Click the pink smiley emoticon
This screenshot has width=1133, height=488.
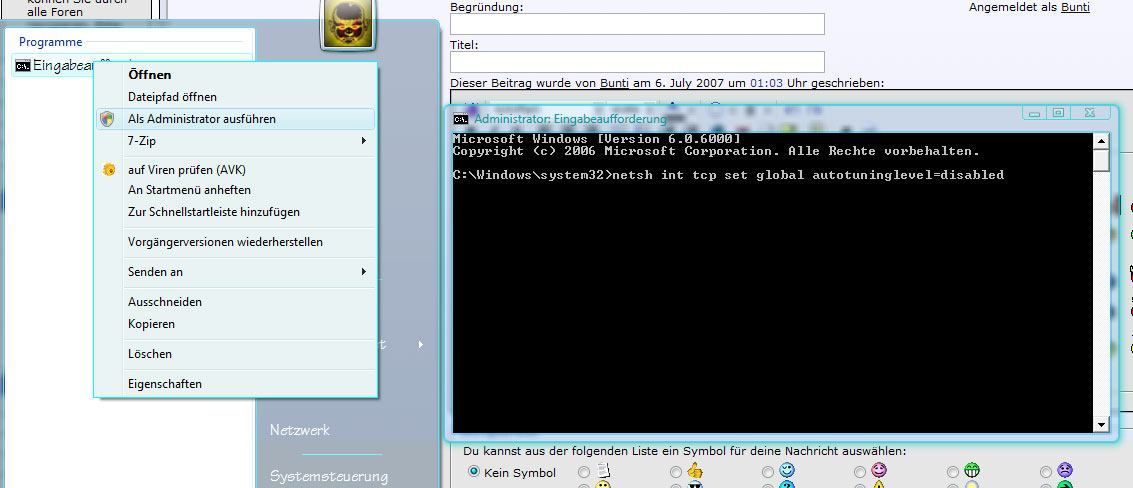[879, 471]
